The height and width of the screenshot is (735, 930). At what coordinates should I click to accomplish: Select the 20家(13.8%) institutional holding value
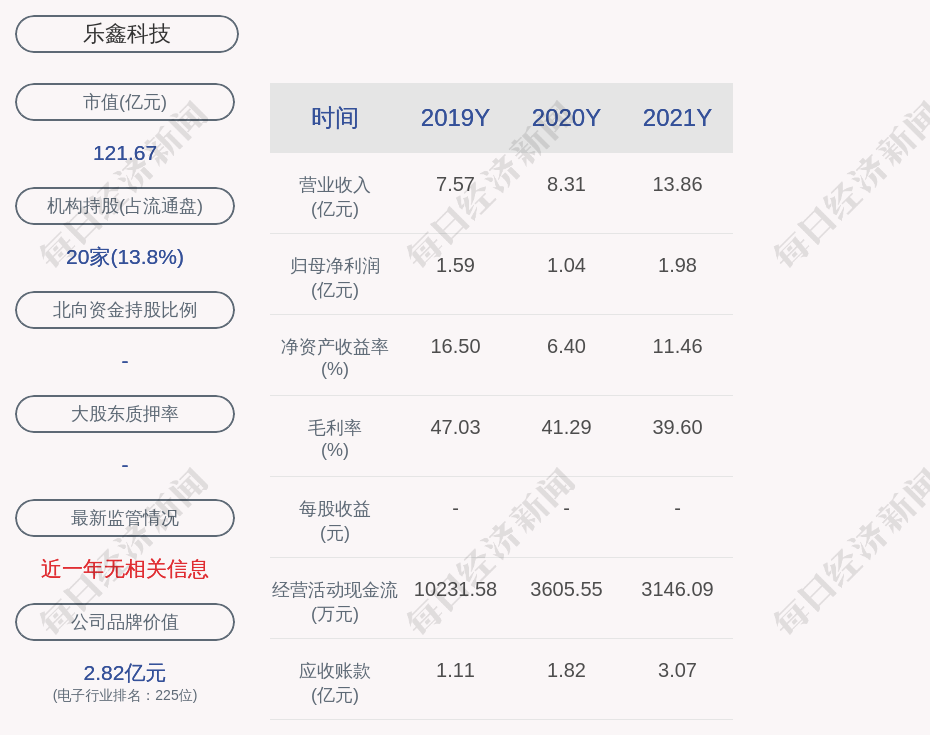(125, 257)
